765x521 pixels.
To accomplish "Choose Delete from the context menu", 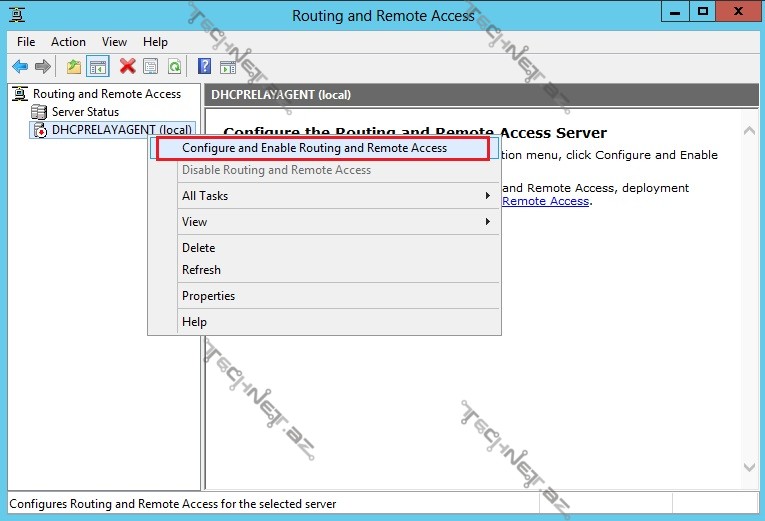I will [198, 248].
